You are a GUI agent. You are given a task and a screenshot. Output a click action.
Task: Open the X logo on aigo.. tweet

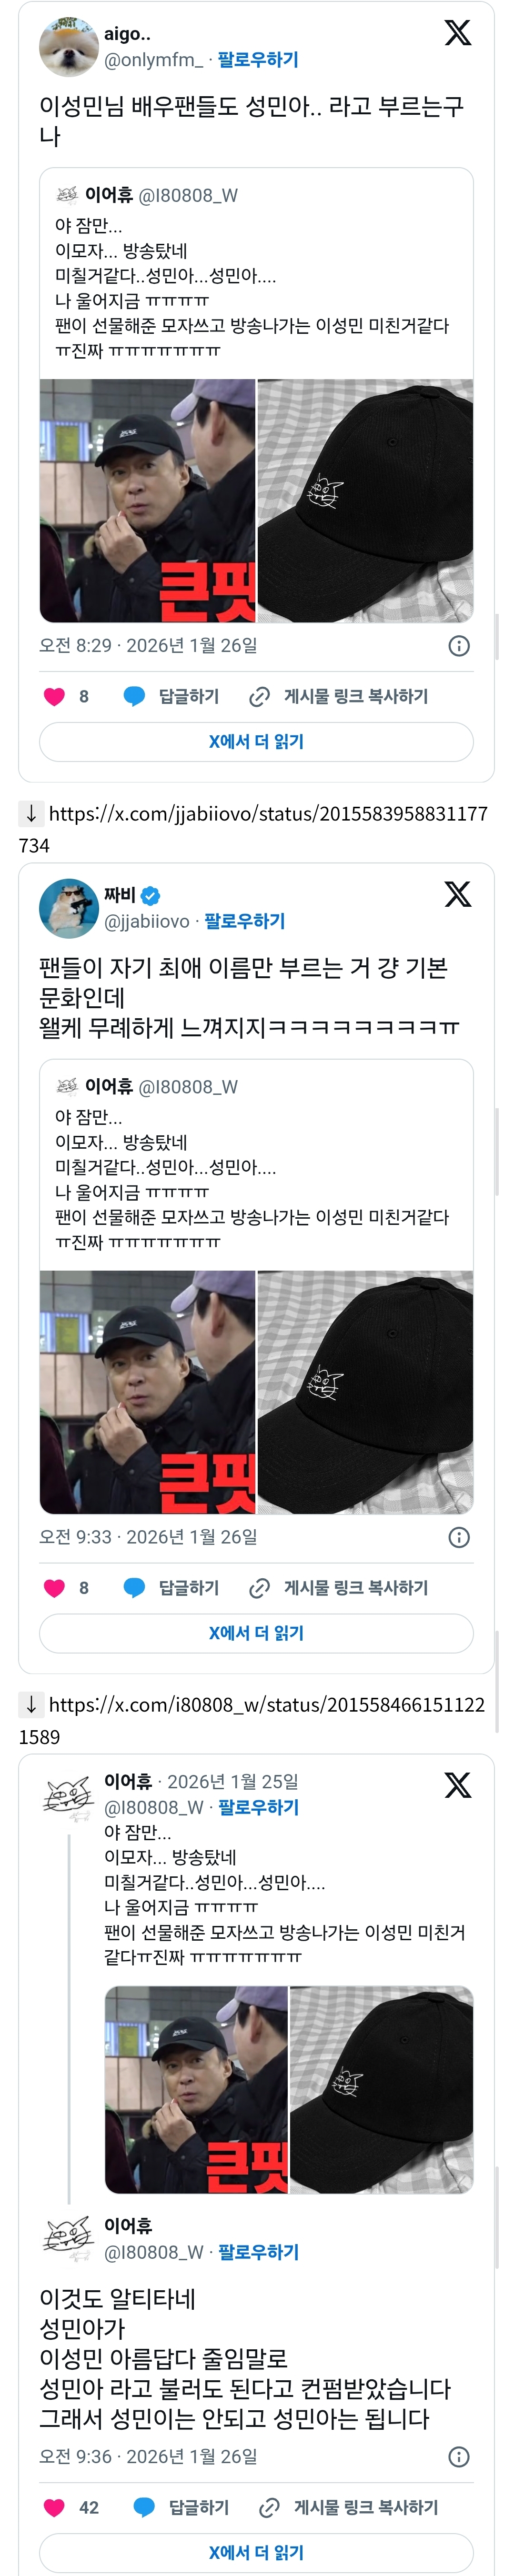pyautogui.click(x=457, y=33)
